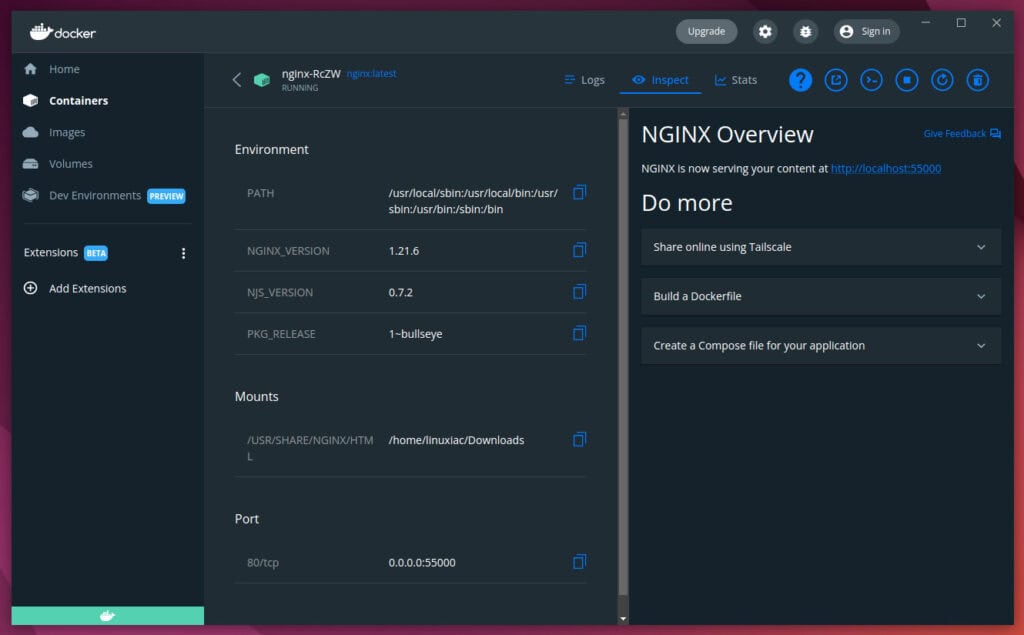Switch to the Stats tab

point(736,80)
